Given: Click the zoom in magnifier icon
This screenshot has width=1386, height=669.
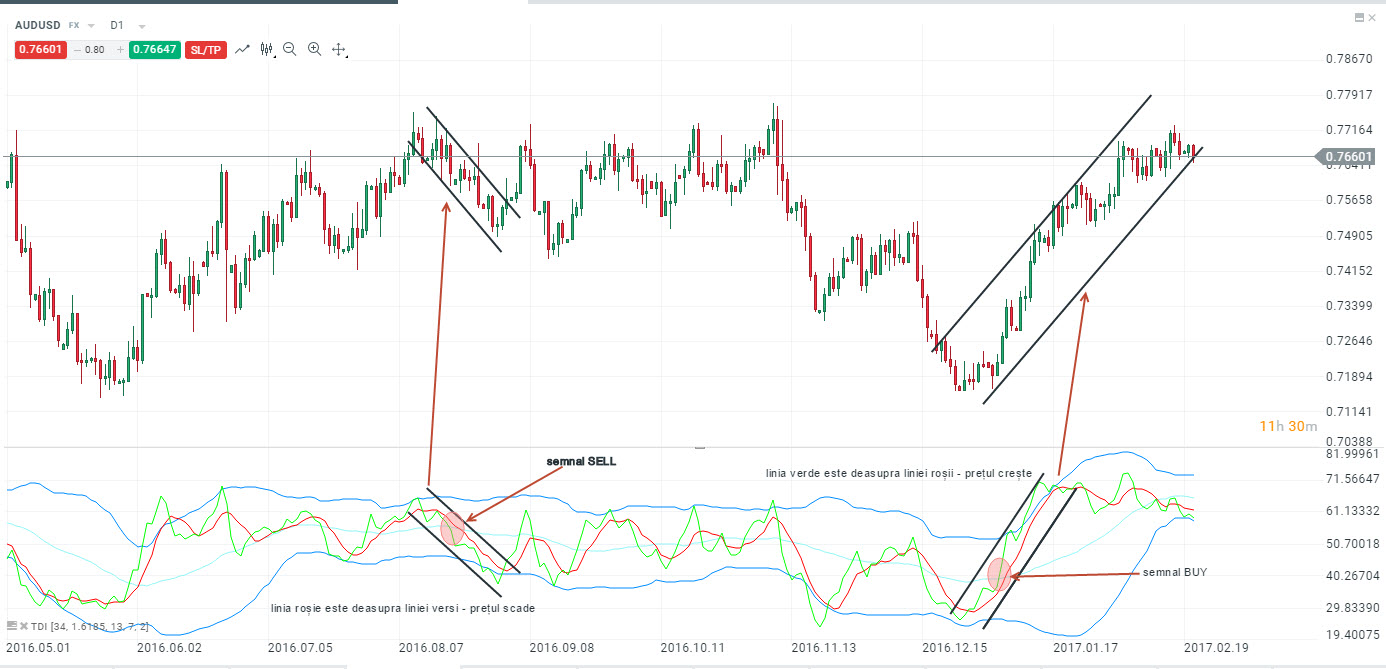Looking at the screenshot, I should (314, 49).
